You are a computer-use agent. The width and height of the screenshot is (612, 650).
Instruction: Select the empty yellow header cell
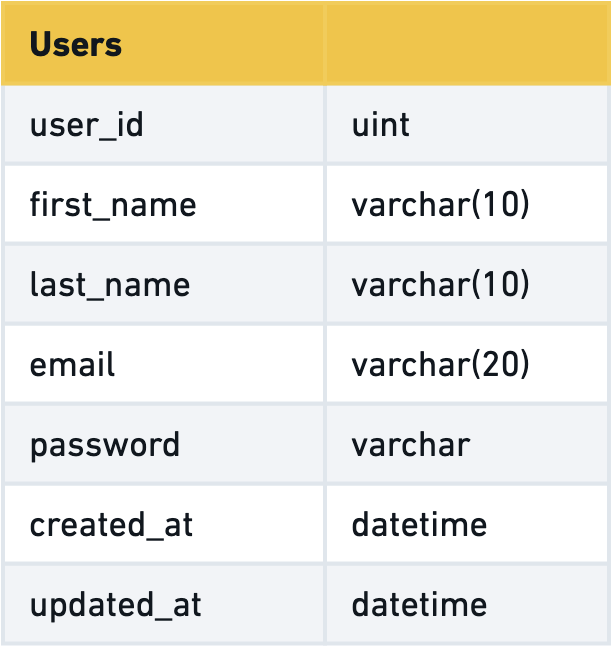(x=466, y=45)
